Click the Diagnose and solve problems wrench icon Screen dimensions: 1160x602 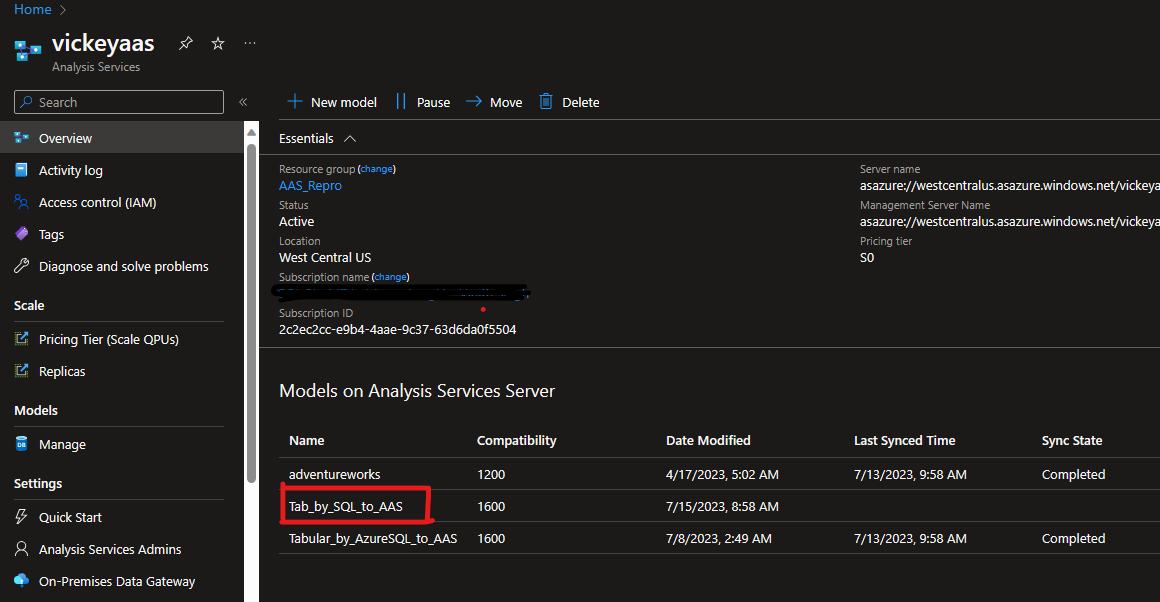point(21,266)
